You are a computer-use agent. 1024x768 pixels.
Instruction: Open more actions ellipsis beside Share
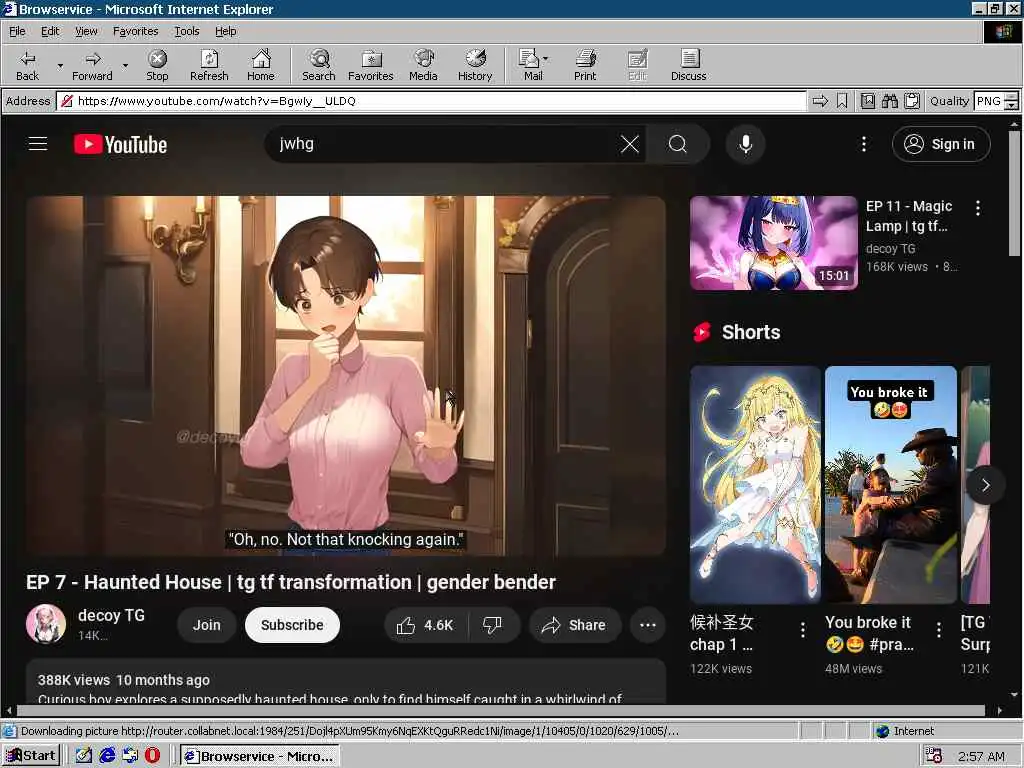[x=647, y=625]
